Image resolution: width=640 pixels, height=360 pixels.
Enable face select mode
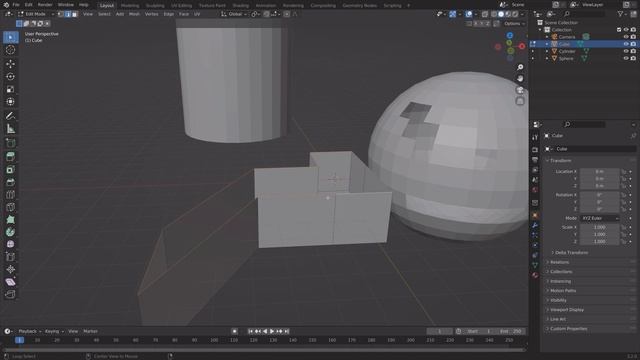click(75, 14)
